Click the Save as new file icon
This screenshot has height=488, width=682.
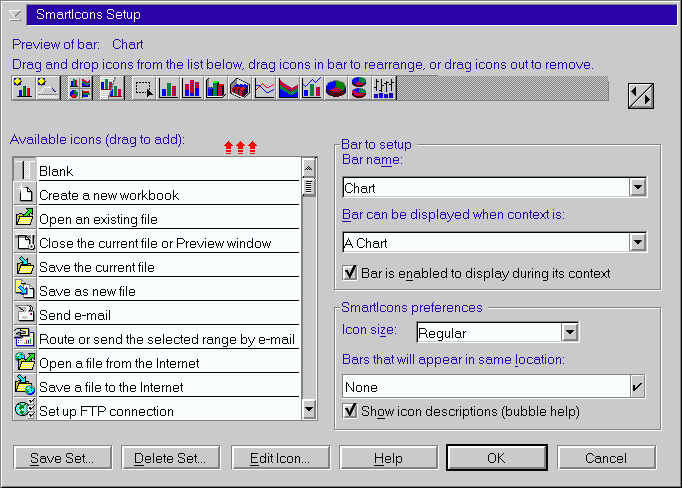pyautogui.click(x=25, y=290)
